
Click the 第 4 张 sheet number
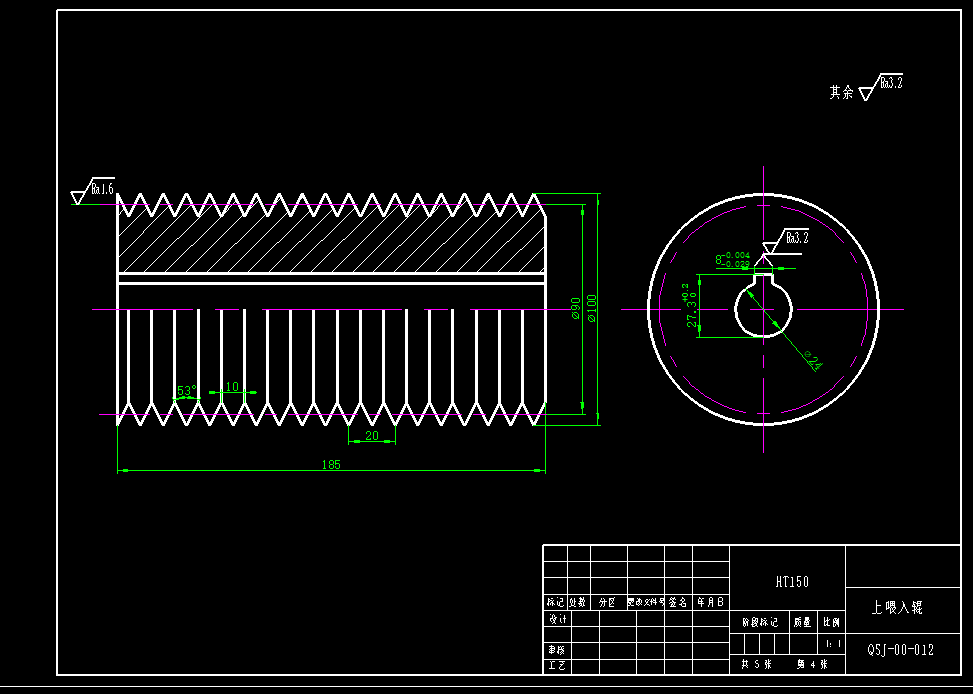tap(812, 664)
